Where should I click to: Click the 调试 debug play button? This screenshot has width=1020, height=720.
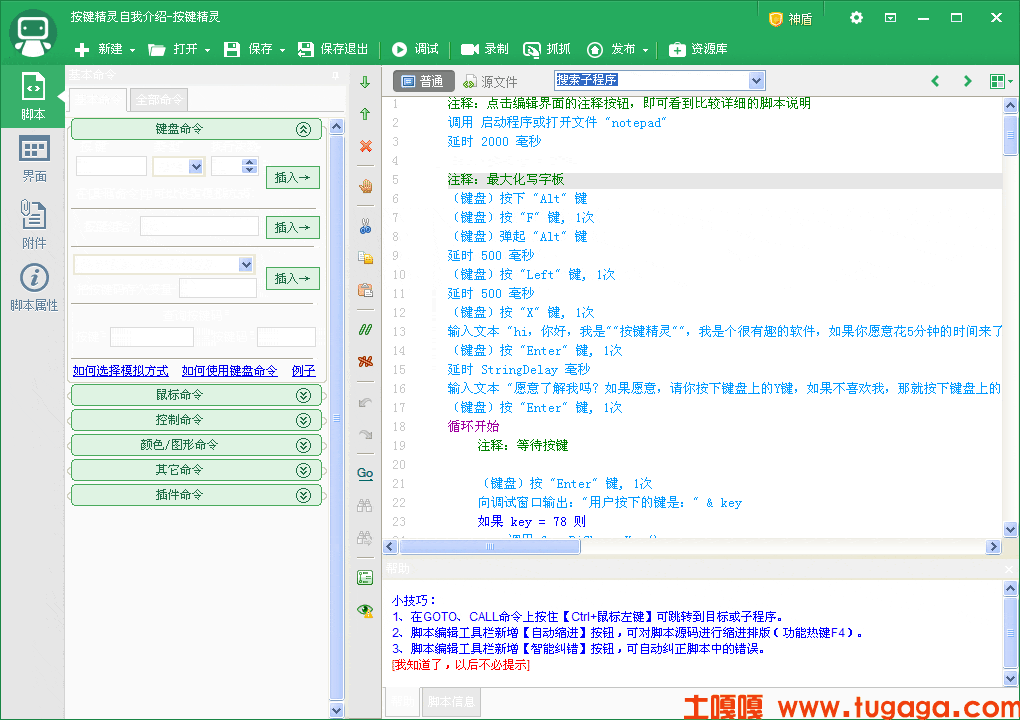[x=415, y=49]
